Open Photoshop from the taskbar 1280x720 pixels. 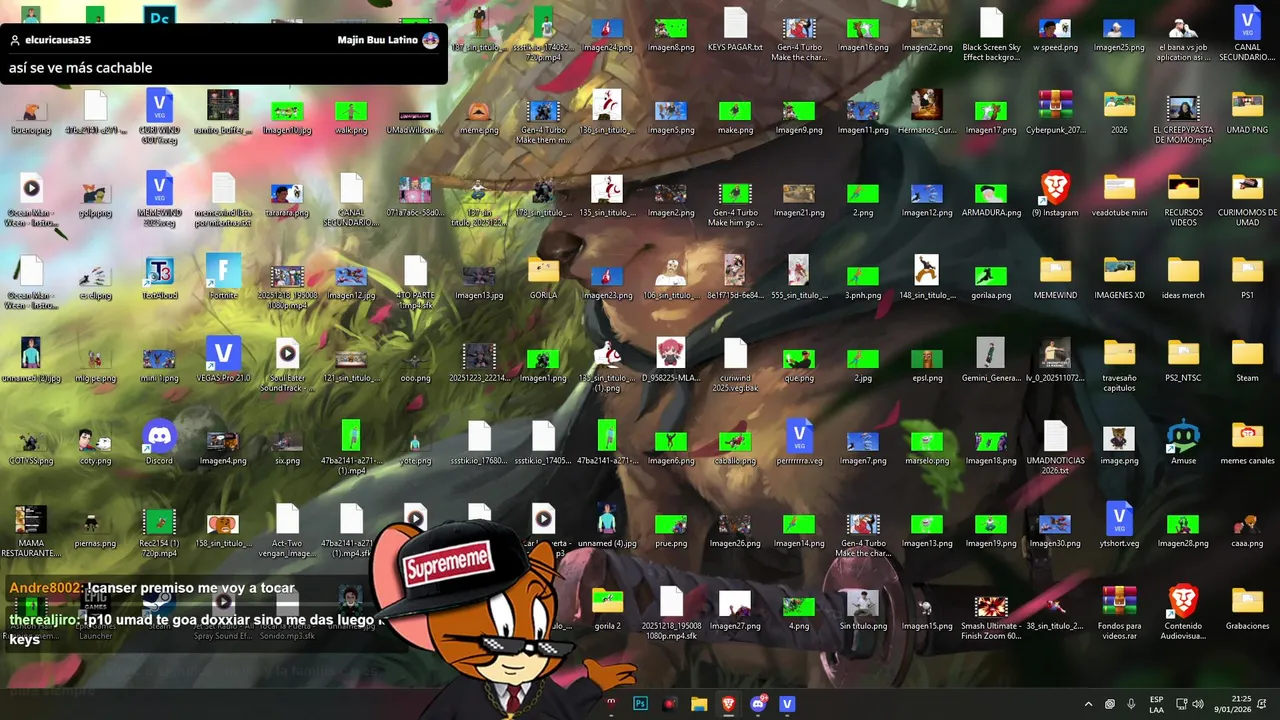tap(641, 704)
